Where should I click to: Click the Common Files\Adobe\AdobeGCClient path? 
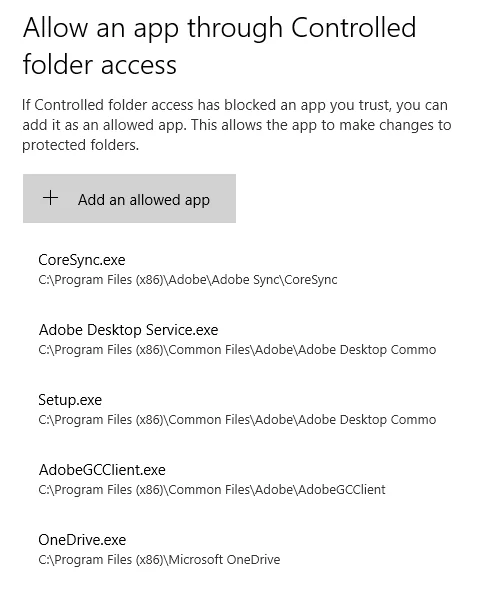point(212,490)
